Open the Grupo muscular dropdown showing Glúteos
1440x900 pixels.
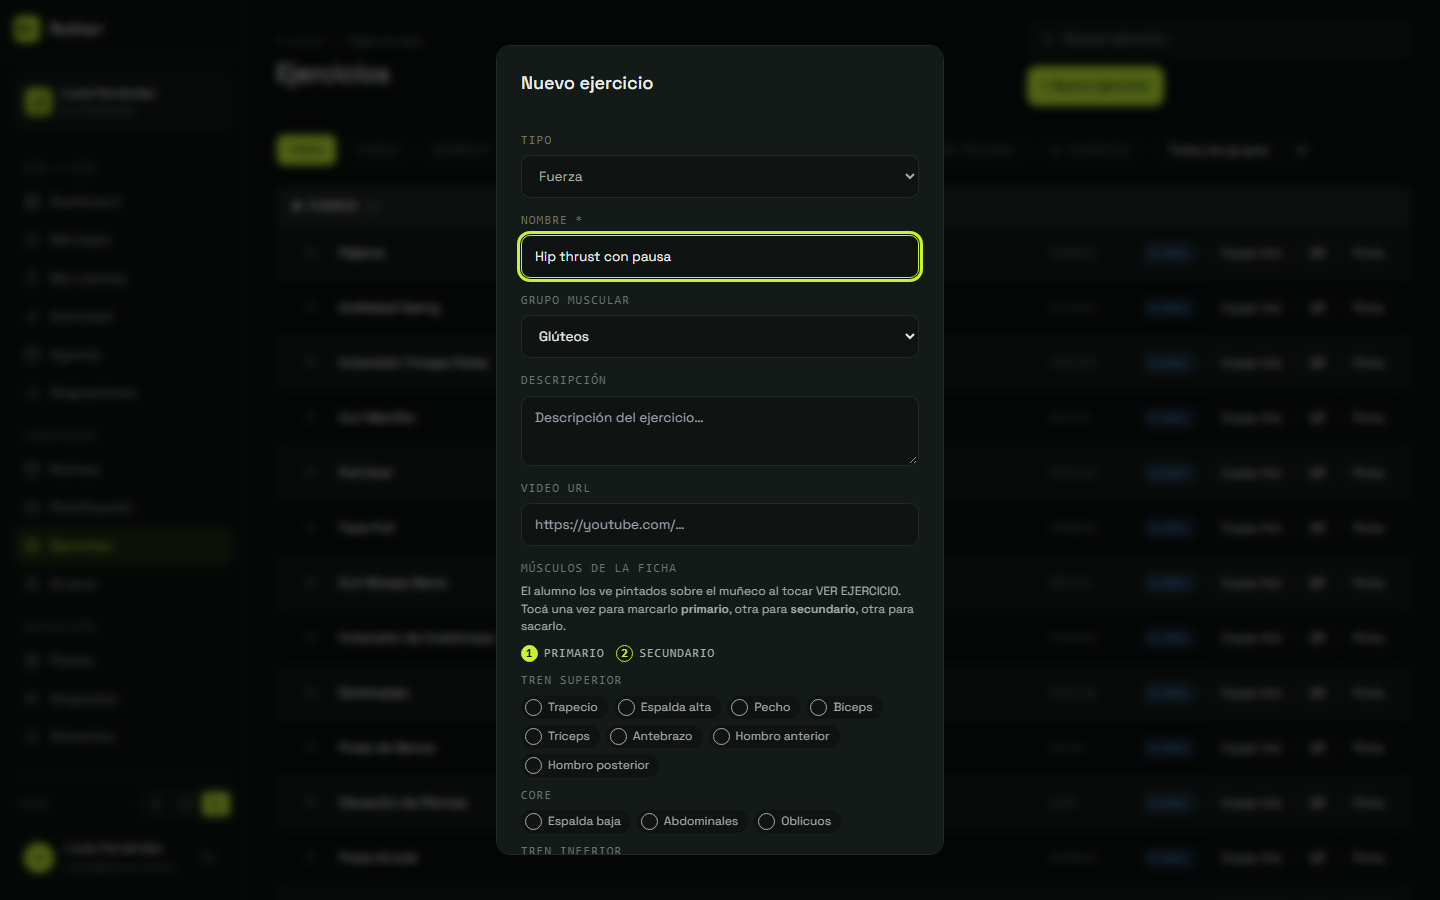(719, 336)
